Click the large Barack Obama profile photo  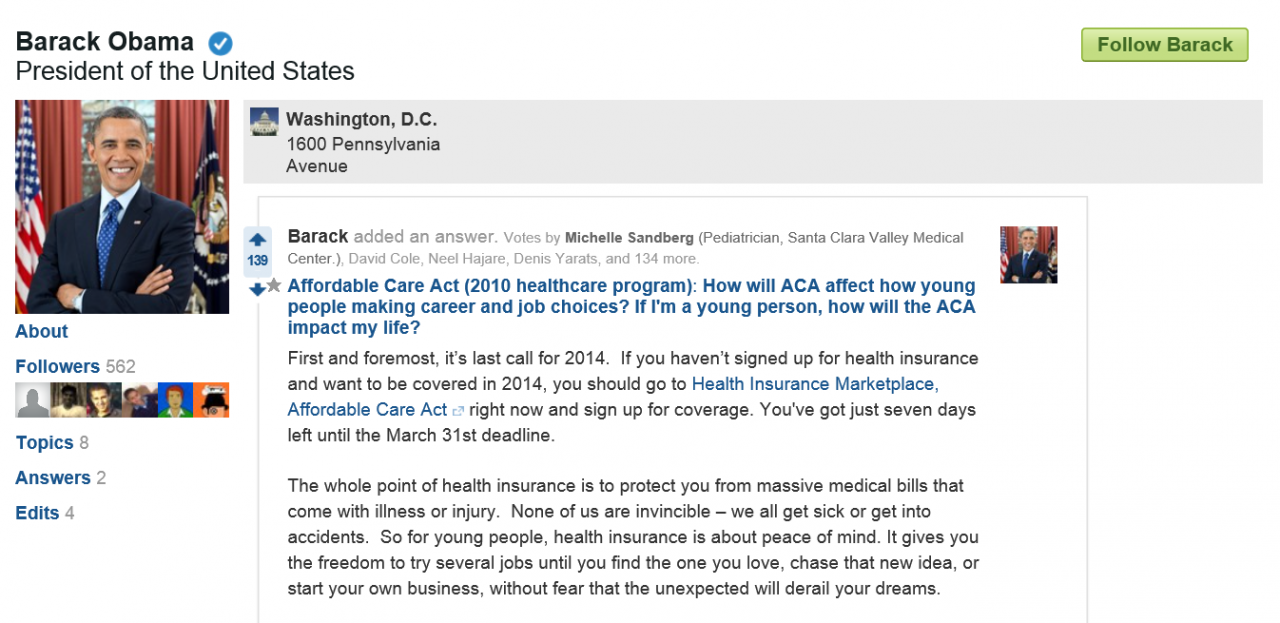coord(122,207)
